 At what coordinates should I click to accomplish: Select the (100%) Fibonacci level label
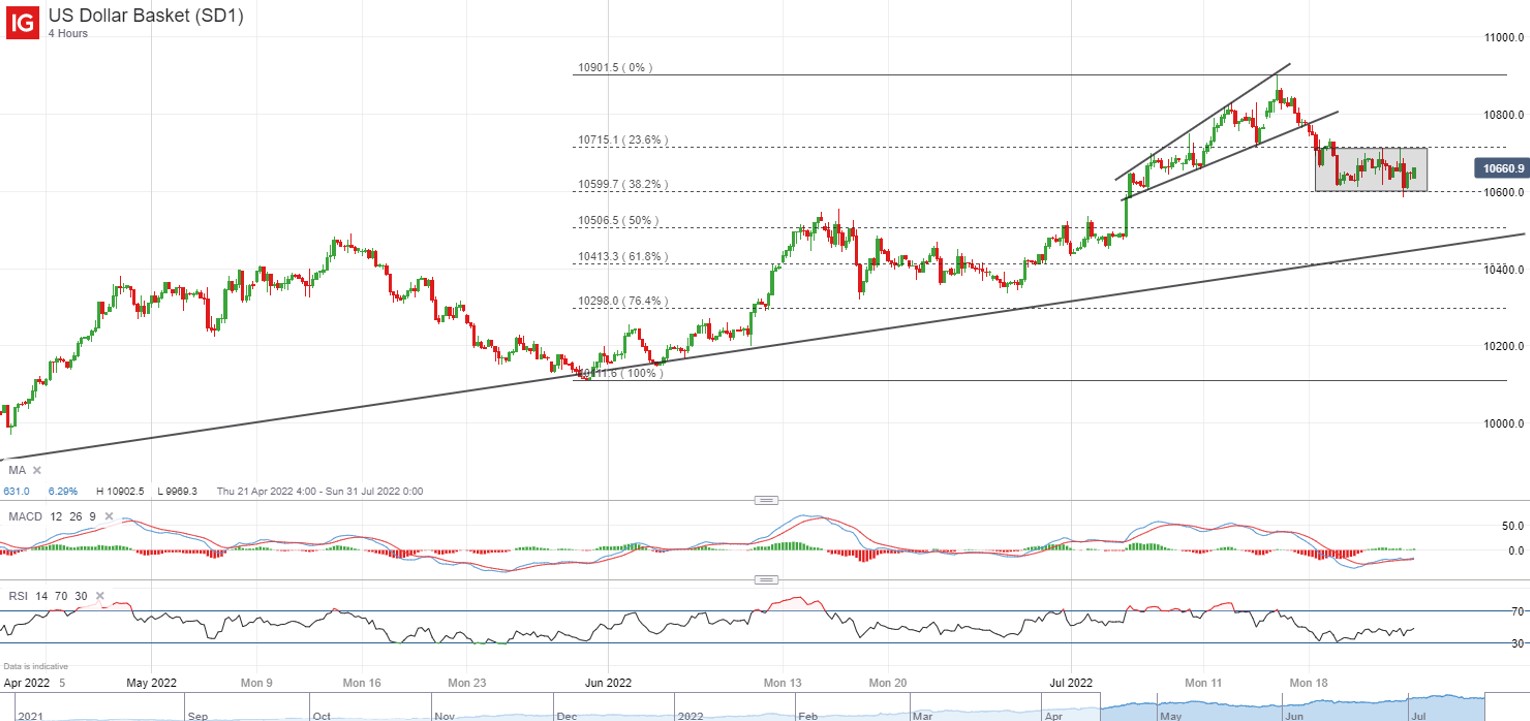[620, 373]
